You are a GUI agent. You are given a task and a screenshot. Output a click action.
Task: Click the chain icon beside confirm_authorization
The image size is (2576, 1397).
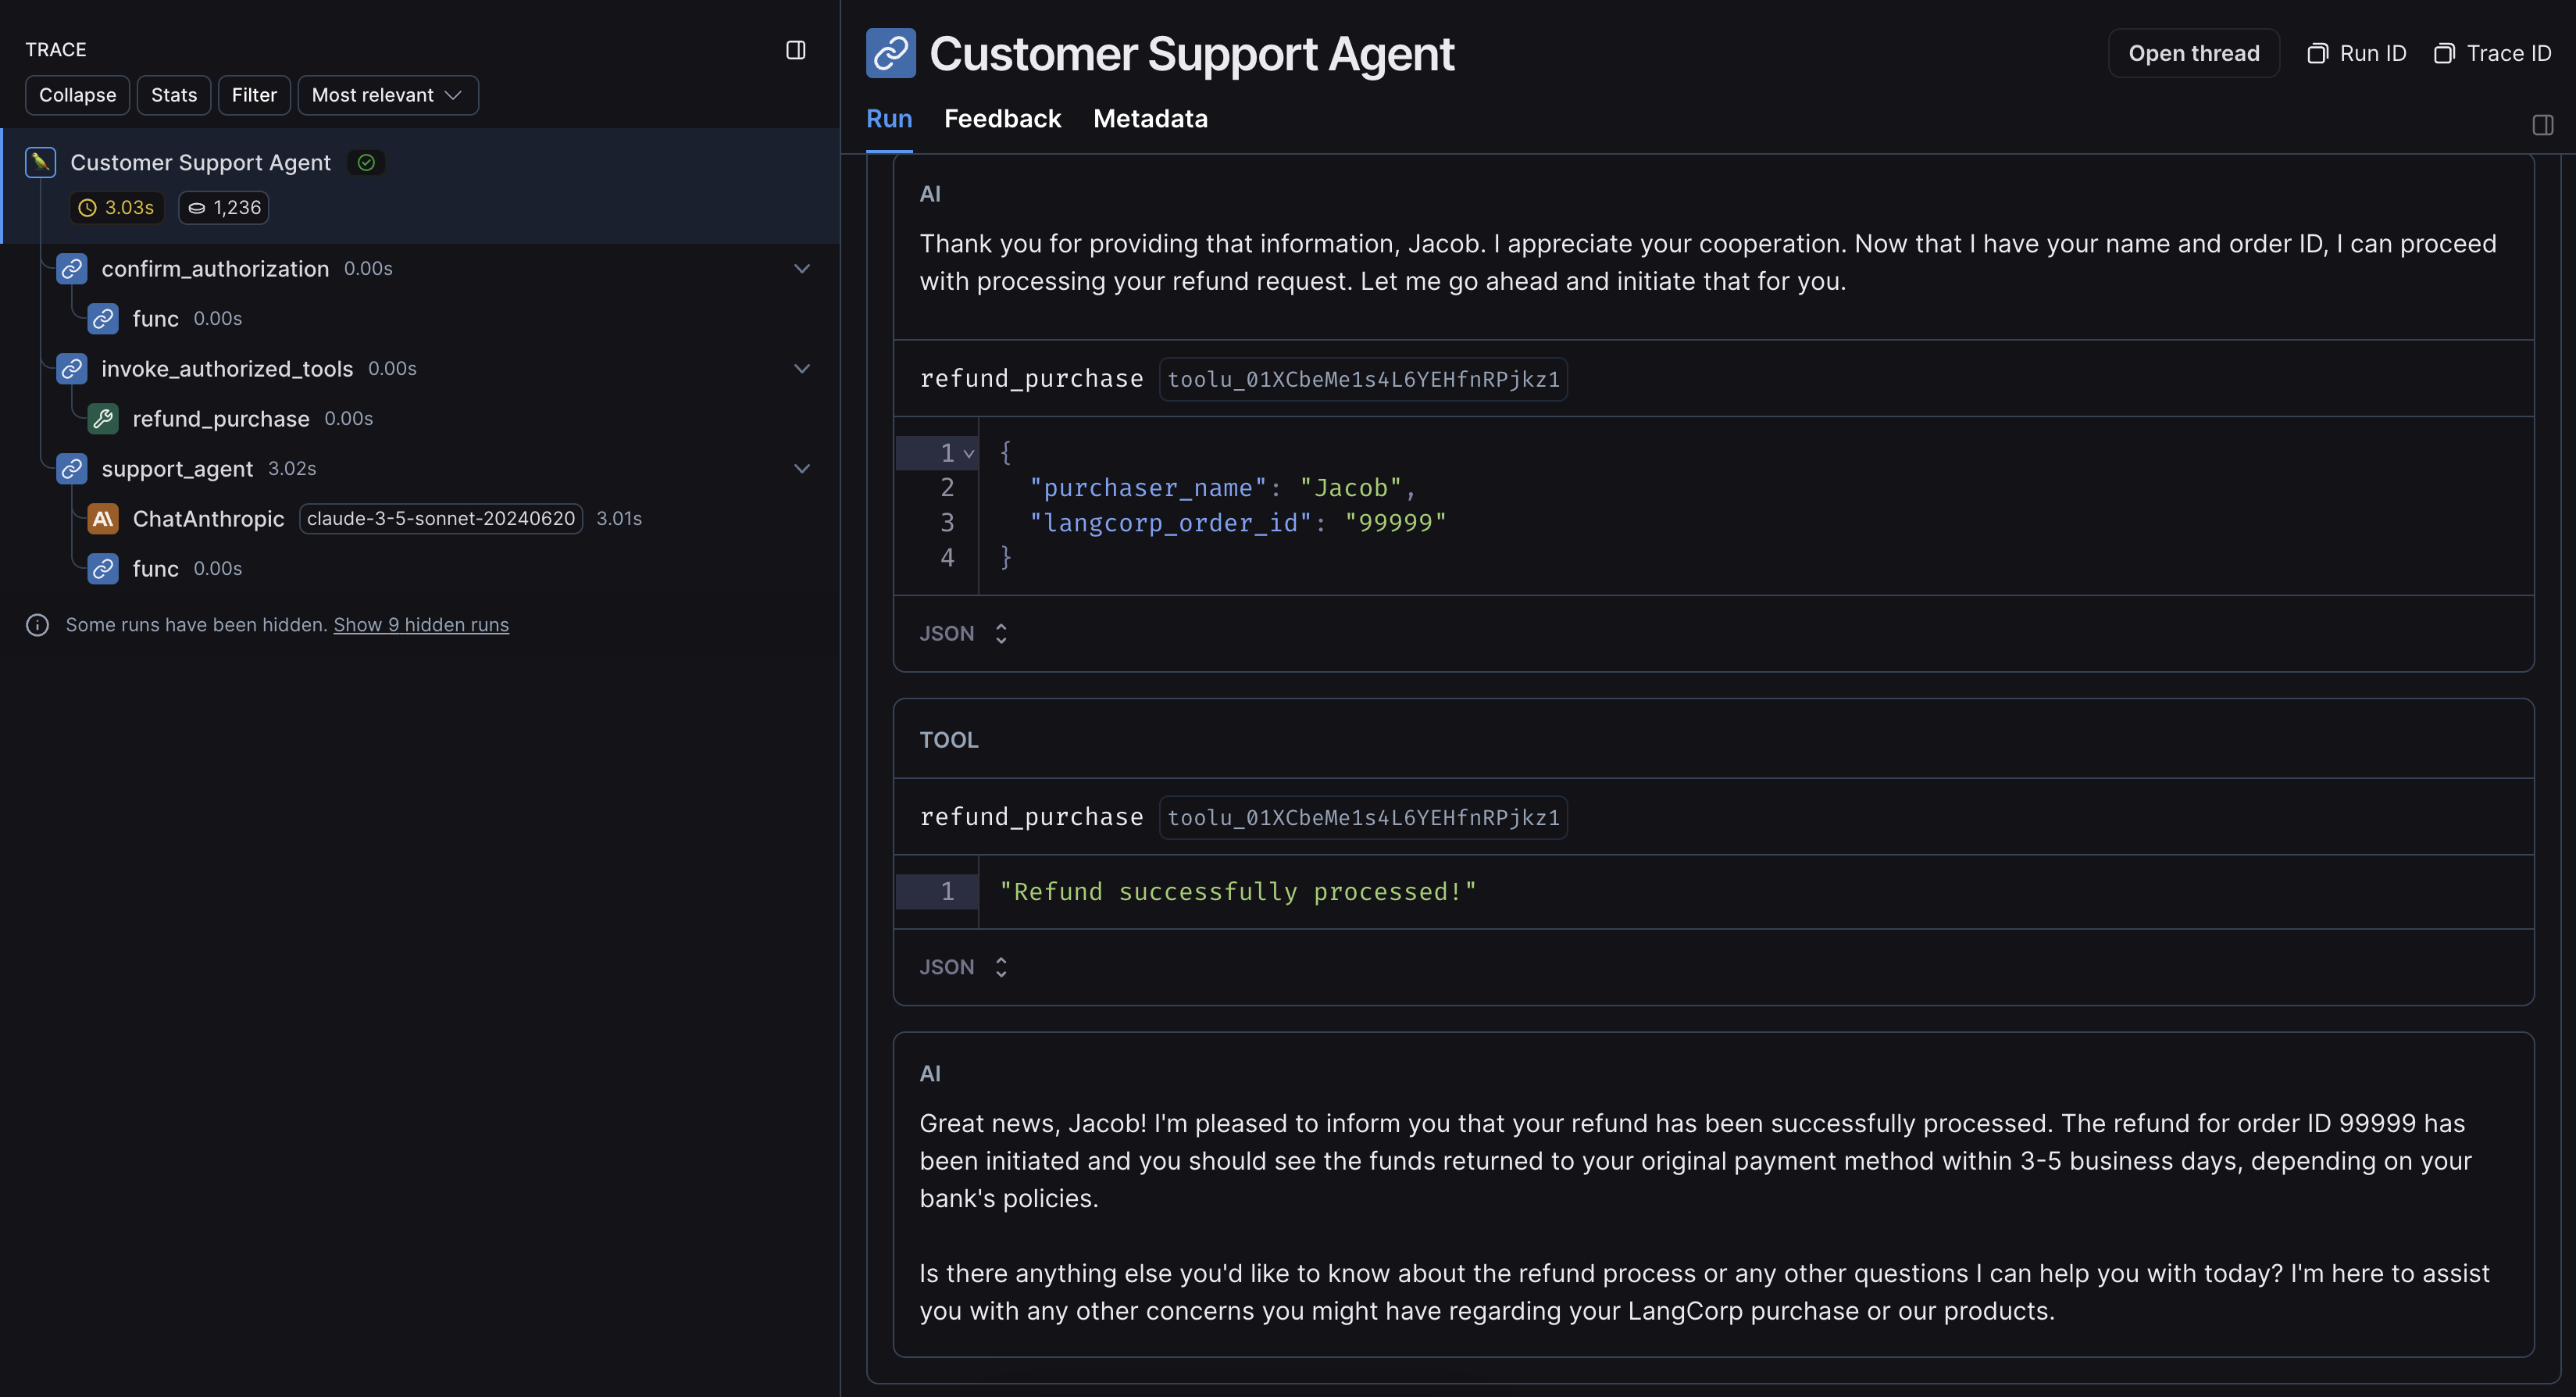pyautogui.click(x=72, y=269)
